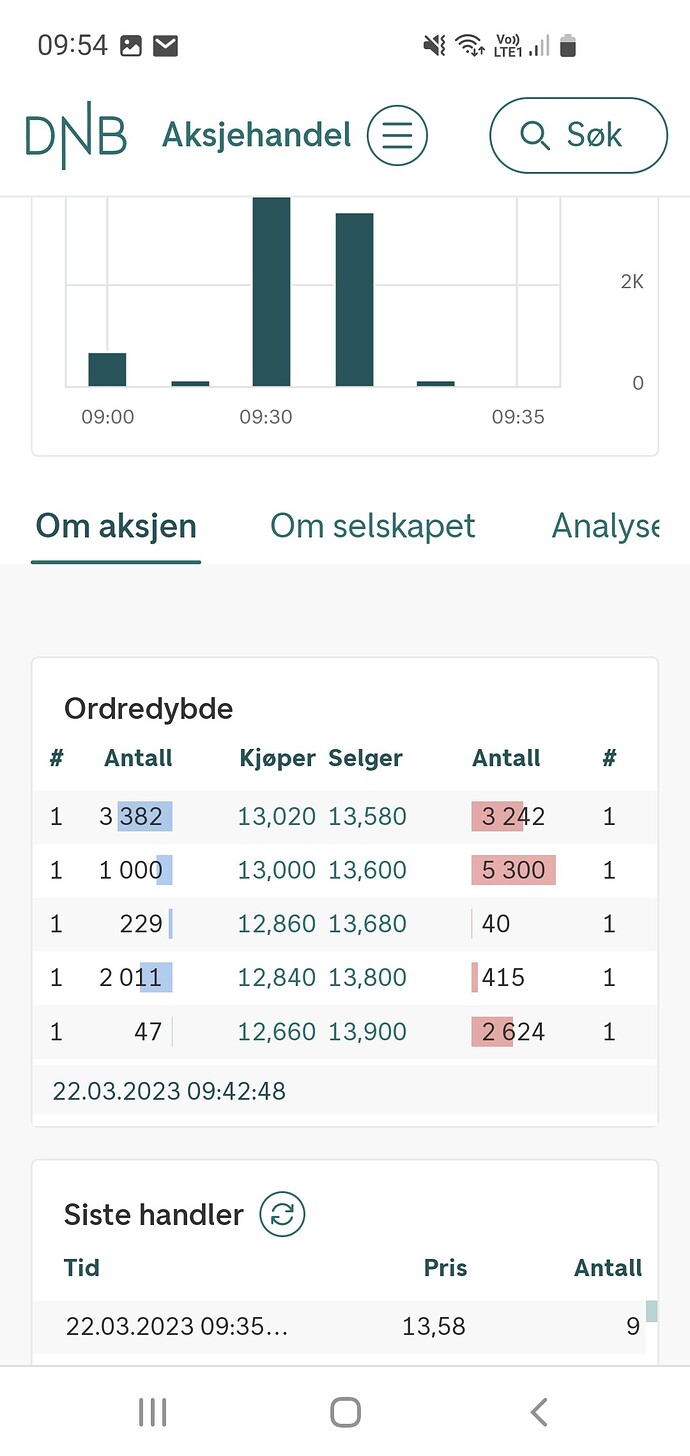Tap the Android recent apps icon
Image resolution: width=690 pixels, height=1456 pixels.
click(152, 1412)
